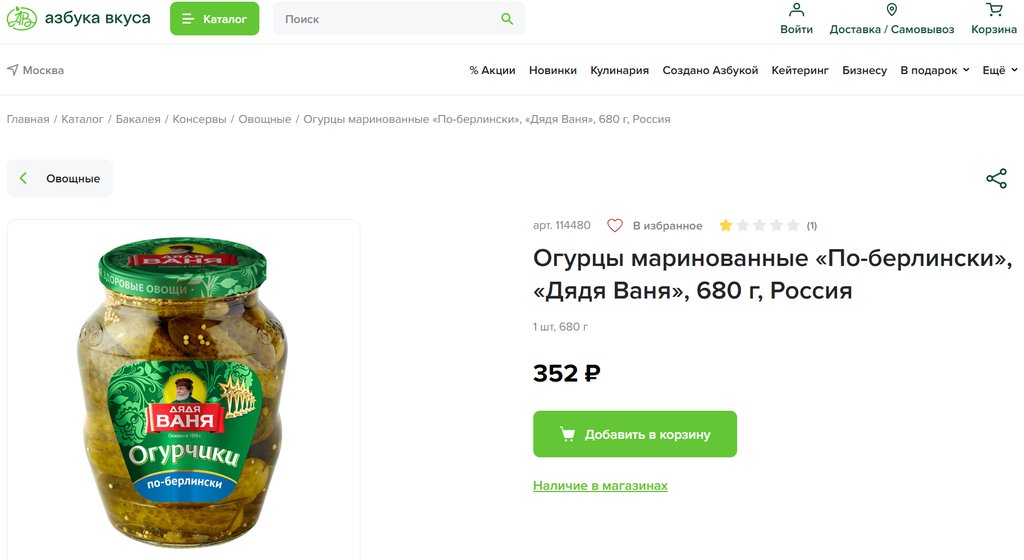The height and width of the screenshot is (560, 1024).
Task: Click the cucumber jar product image
Action: tap(184, 392)
